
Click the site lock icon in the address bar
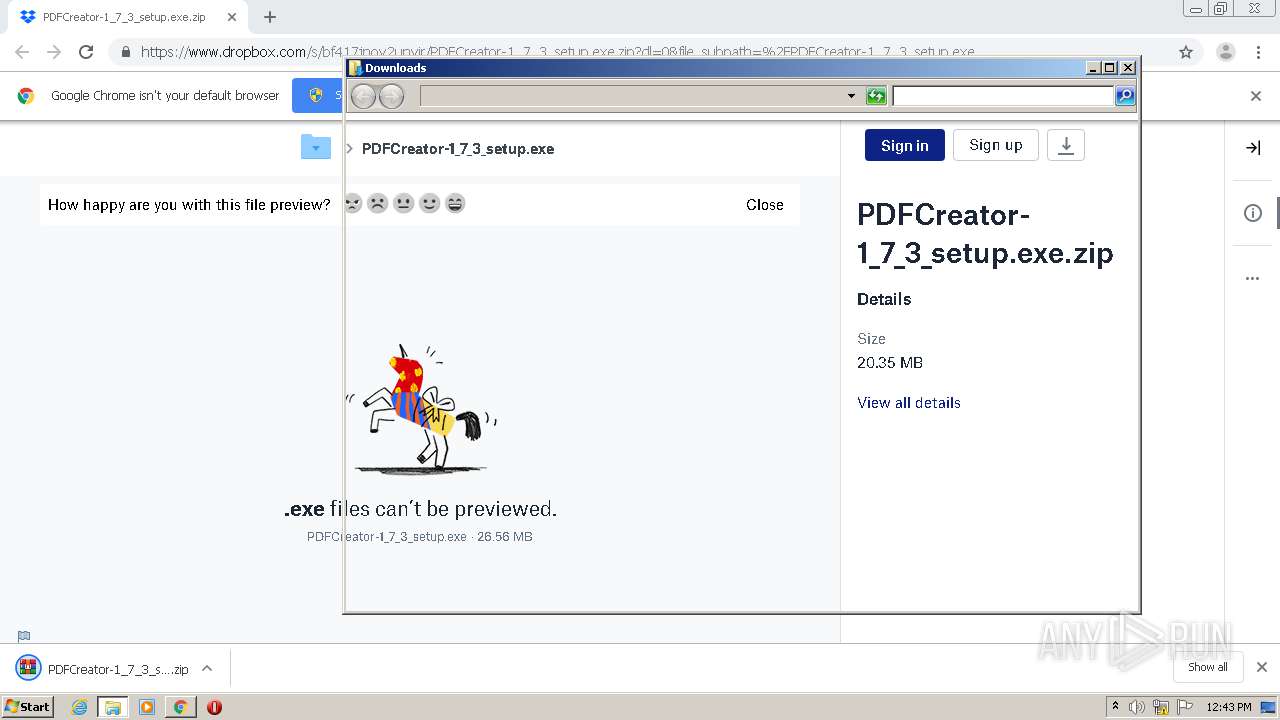[124, 52]
